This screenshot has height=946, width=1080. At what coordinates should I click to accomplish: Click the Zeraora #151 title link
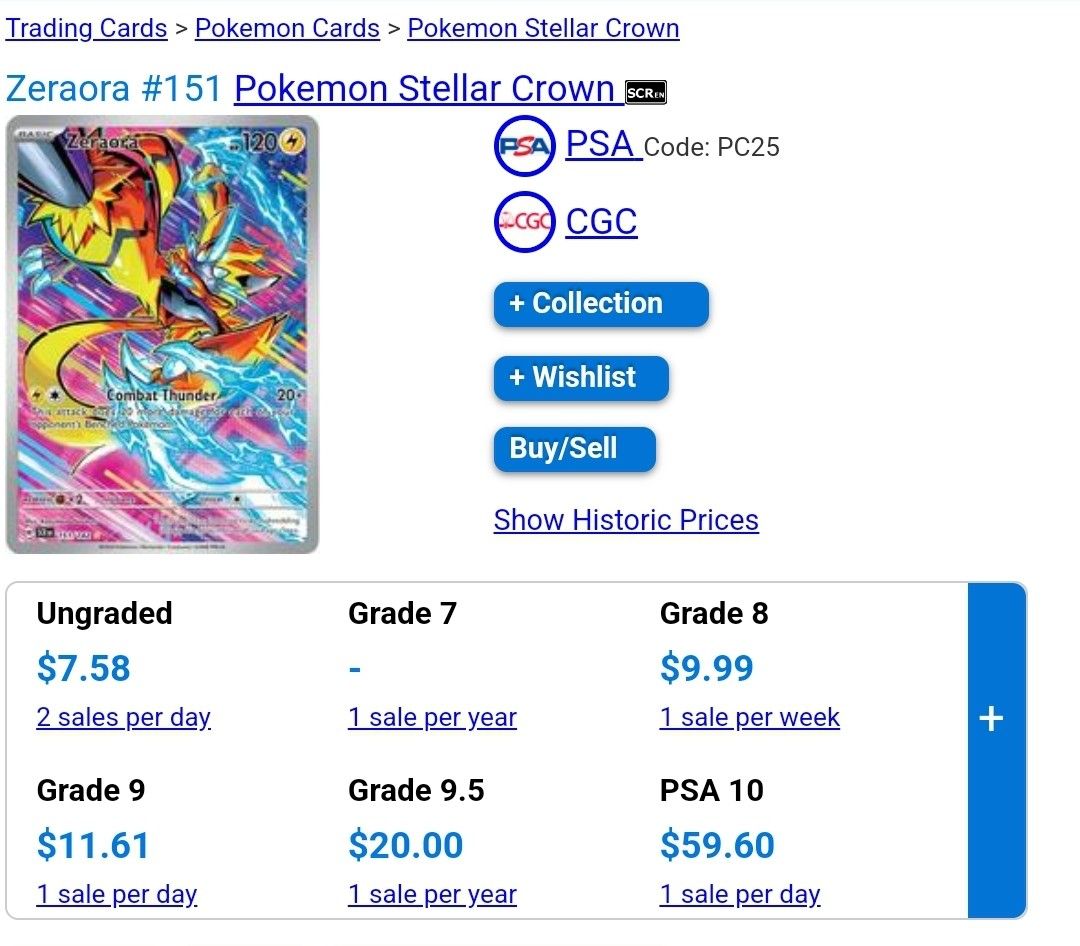[x=110, y=88]
